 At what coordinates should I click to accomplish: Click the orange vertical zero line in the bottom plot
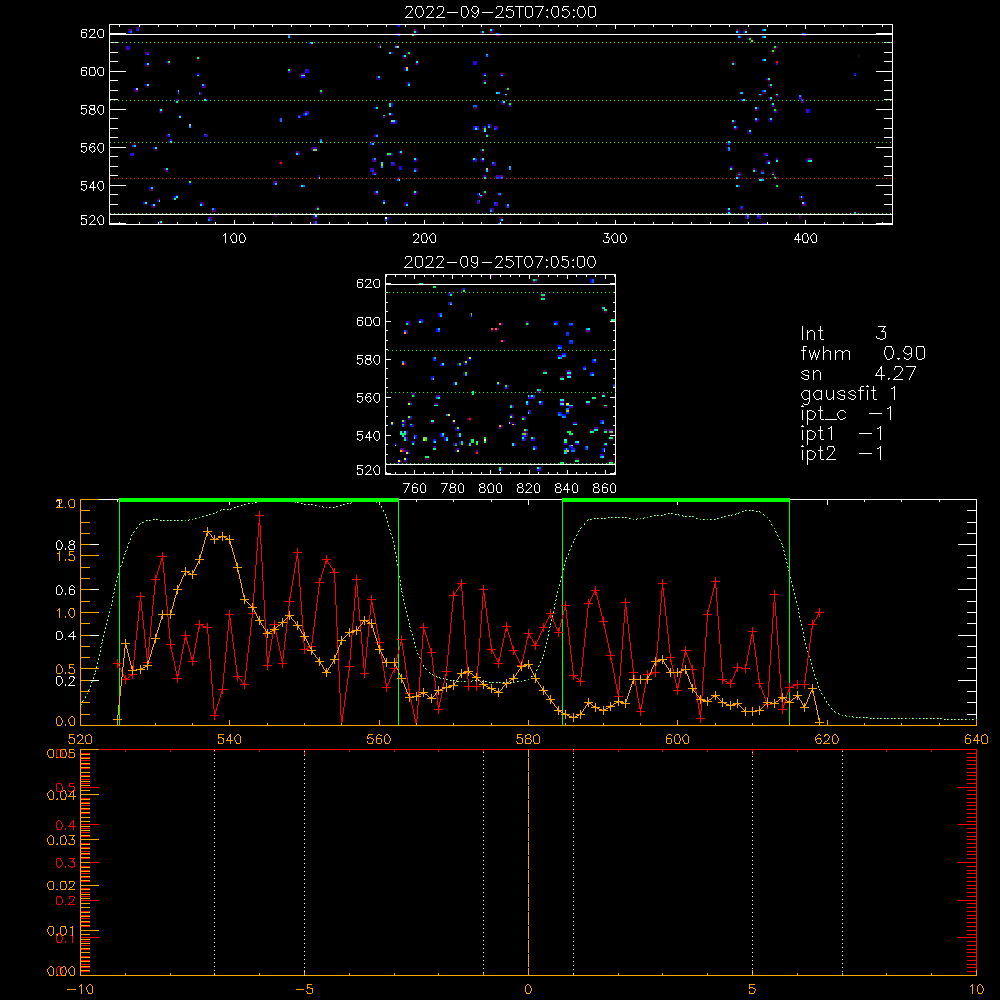[x=528, y=862]
